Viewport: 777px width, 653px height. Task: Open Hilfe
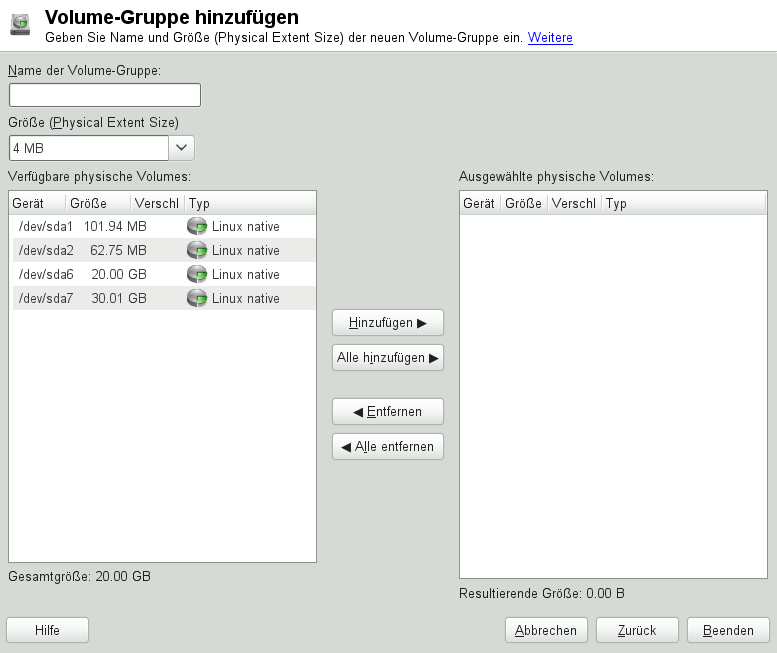tap(48, 630)
